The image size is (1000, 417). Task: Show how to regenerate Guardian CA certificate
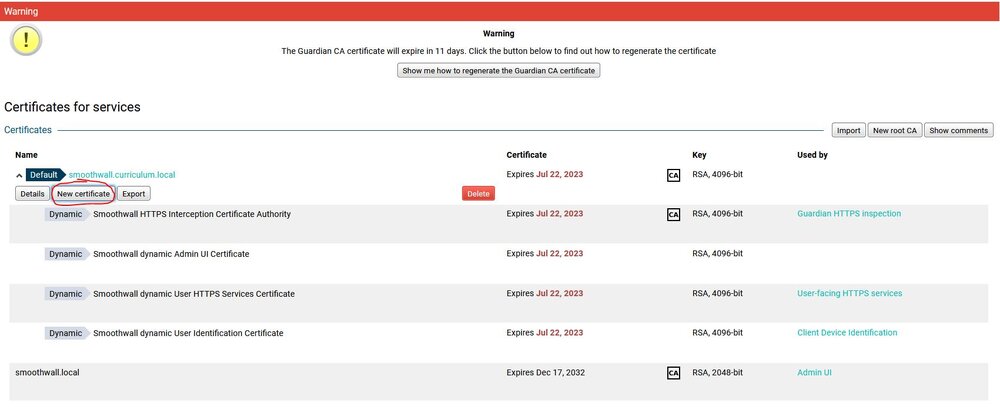coord(498,71)
